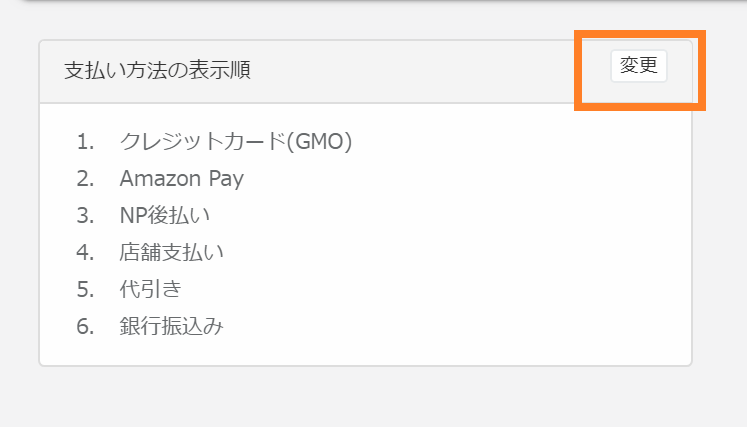Select 銀行振込み payment method

coord(171,327)
